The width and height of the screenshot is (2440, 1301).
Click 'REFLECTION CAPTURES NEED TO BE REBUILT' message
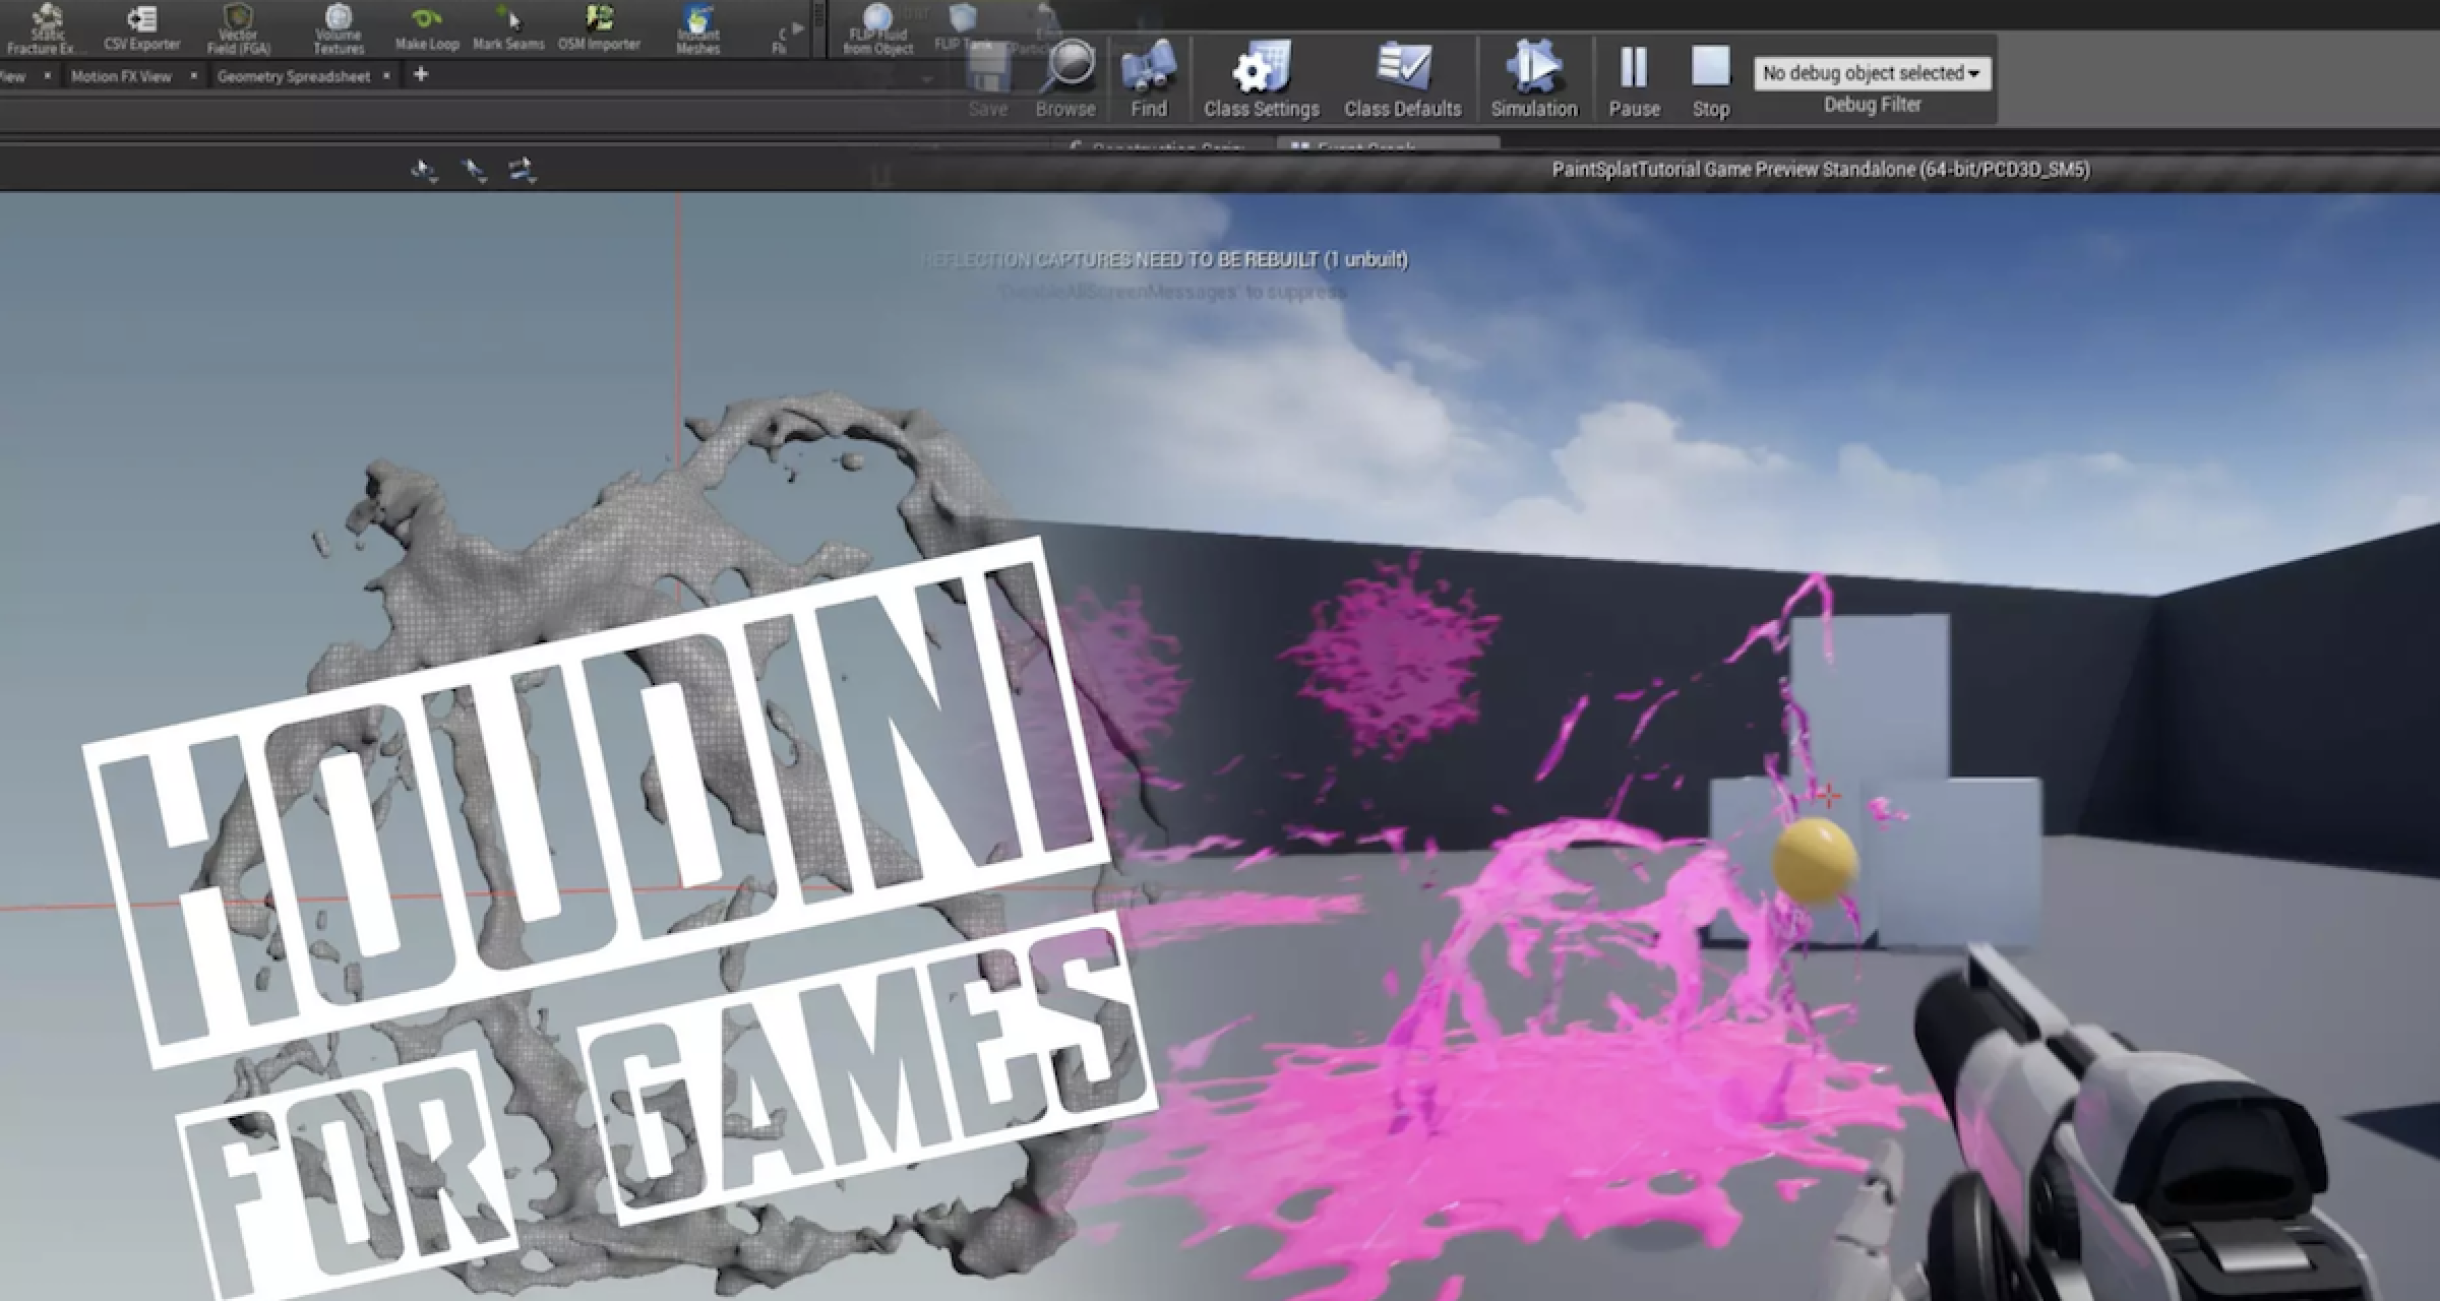tap(1164, 260)
